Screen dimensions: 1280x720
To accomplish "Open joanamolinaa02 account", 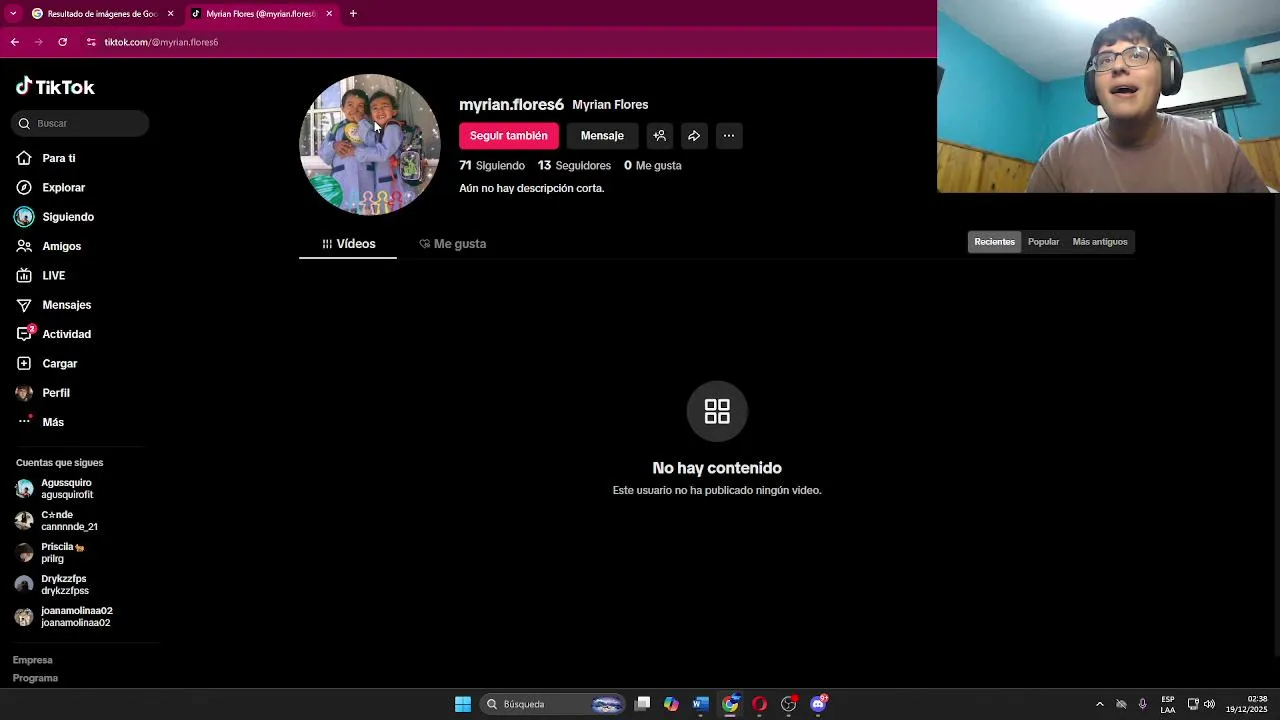I will click(x=76, y=616).
